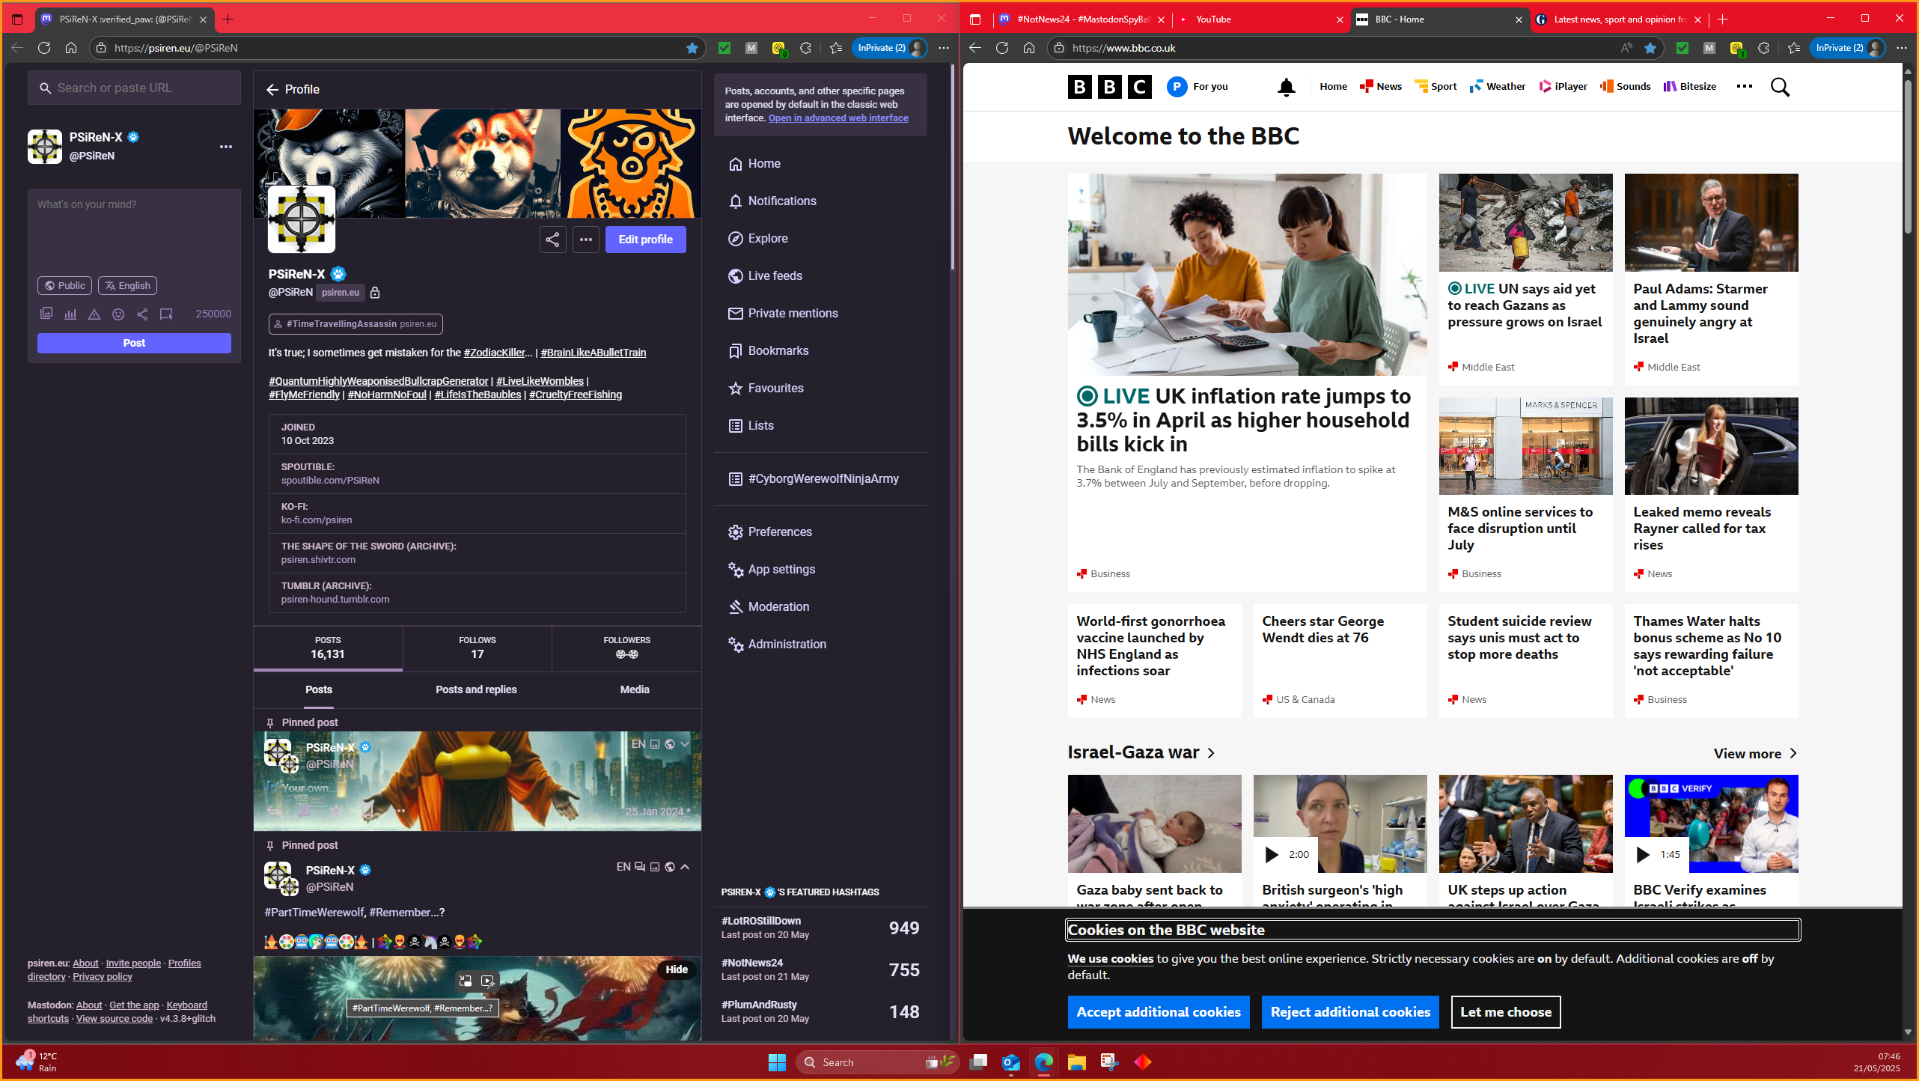Image resolution: width=1919 pixels, height=1081 pixels.
Task: Open the #NotNews24 featured hashtag
Action: click(752, 963)
